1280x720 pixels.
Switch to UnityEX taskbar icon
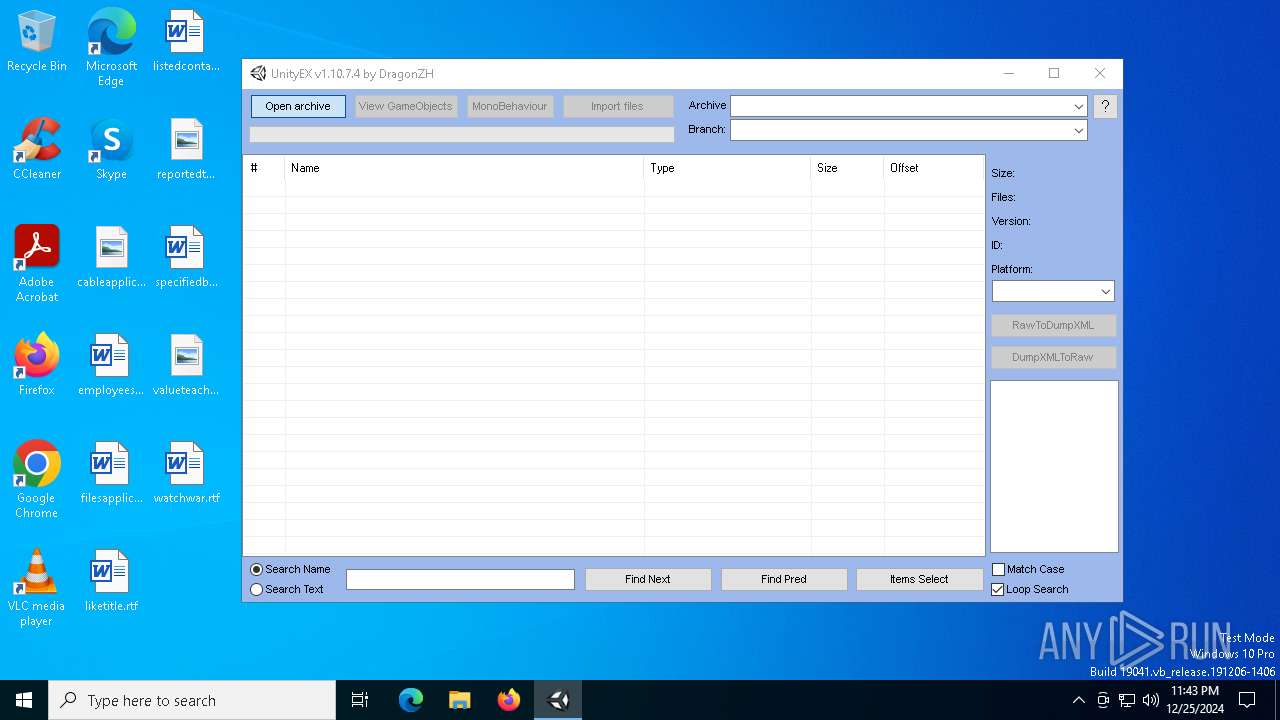click(558, 700)
